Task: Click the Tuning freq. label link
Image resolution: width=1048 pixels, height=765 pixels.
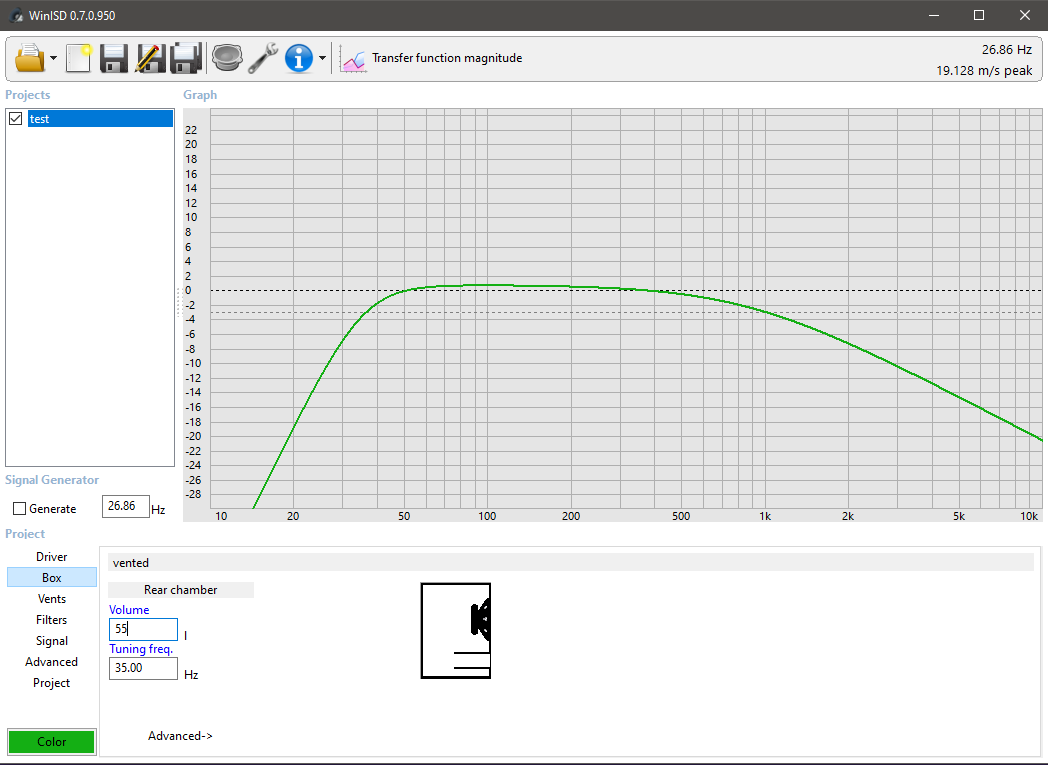Action: (x=141, y=649)
